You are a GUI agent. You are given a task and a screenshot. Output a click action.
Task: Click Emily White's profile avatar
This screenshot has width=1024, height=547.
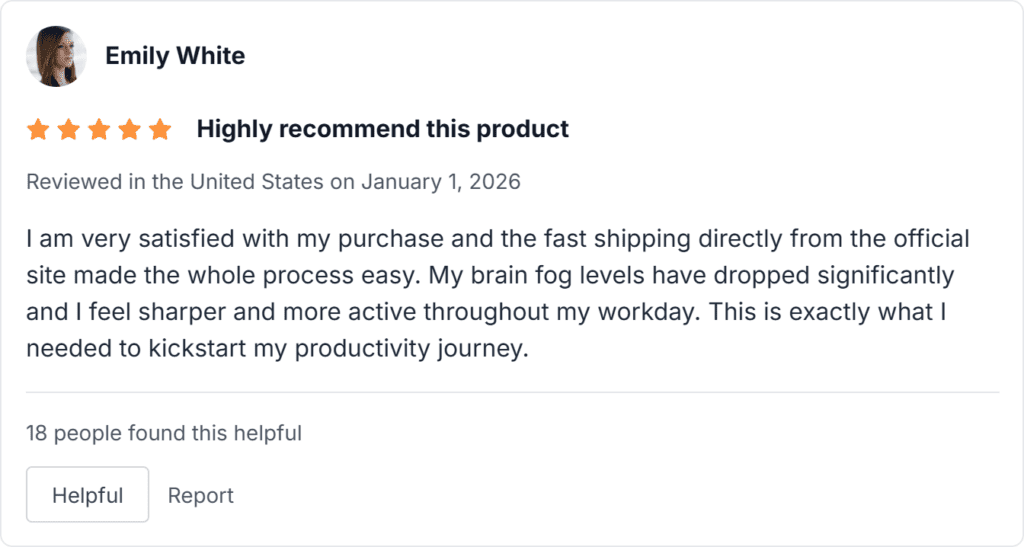56,56
